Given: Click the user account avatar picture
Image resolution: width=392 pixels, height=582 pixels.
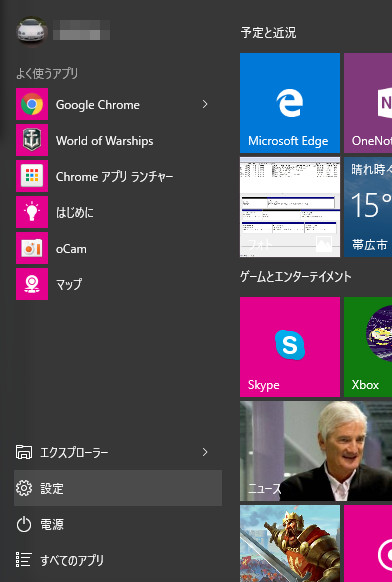Looking at the screenshot, I should (x=32, y=31).
